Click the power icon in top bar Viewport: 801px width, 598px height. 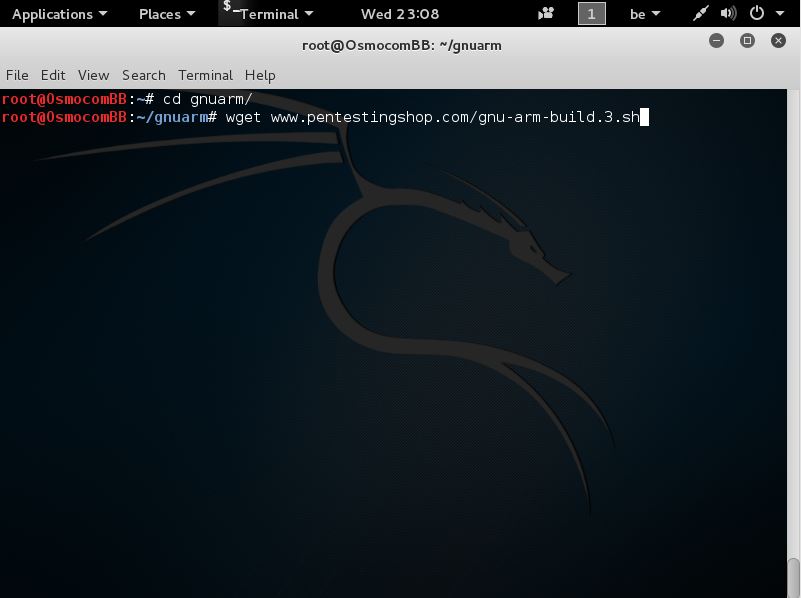(757, 13)
